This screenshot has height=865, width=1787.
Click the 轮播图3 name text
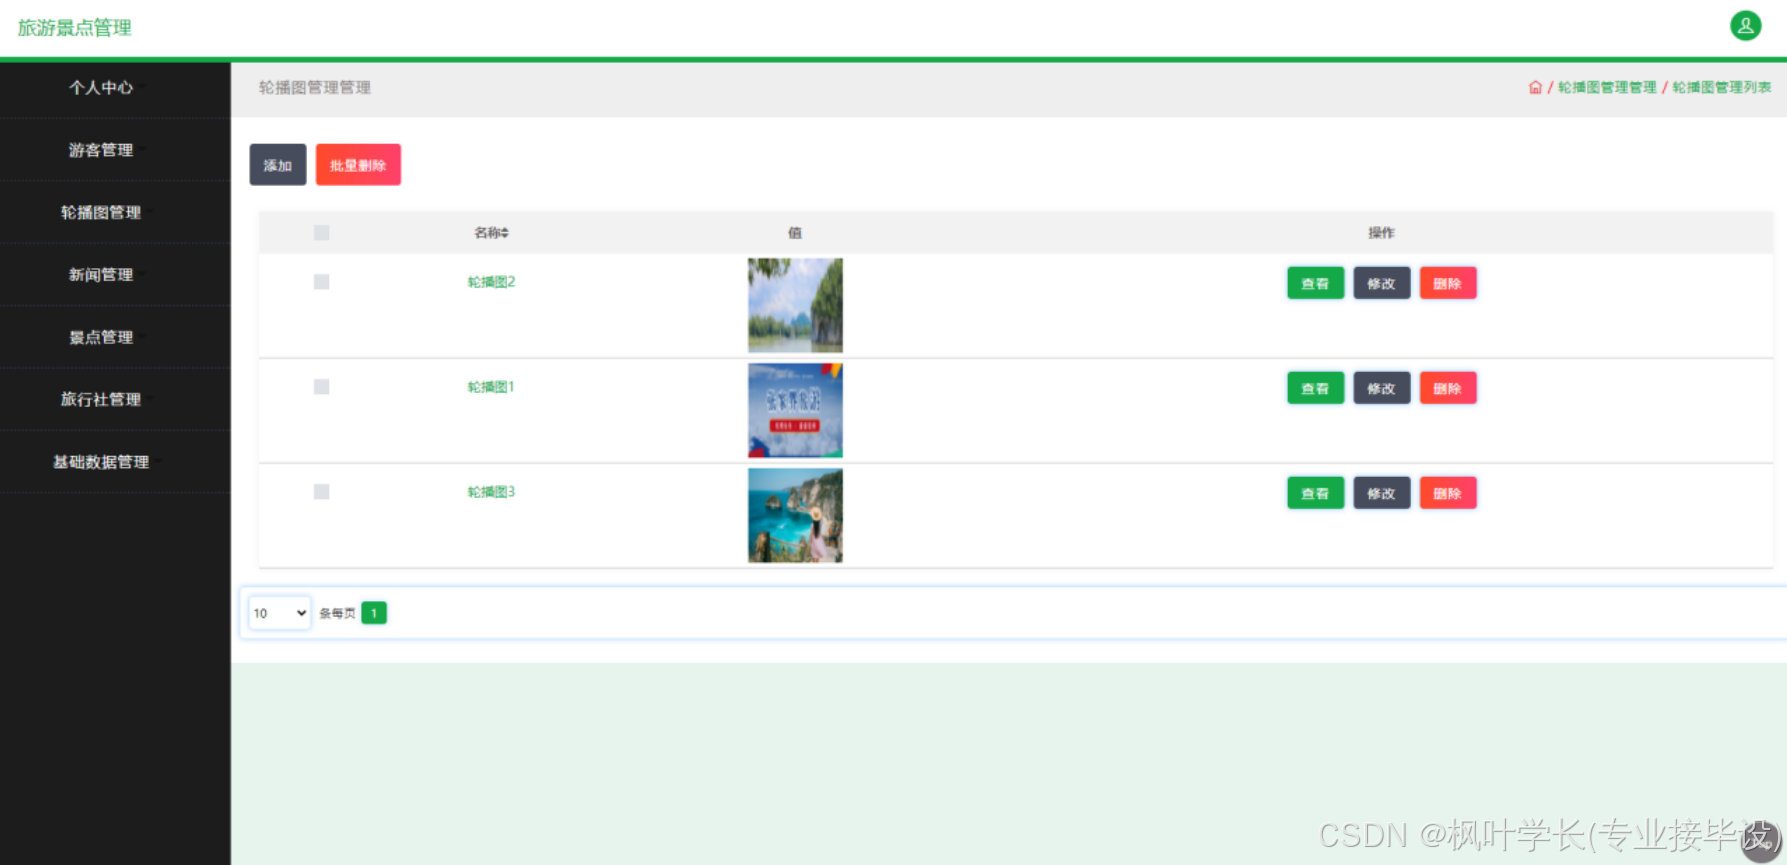click(491, 492)
